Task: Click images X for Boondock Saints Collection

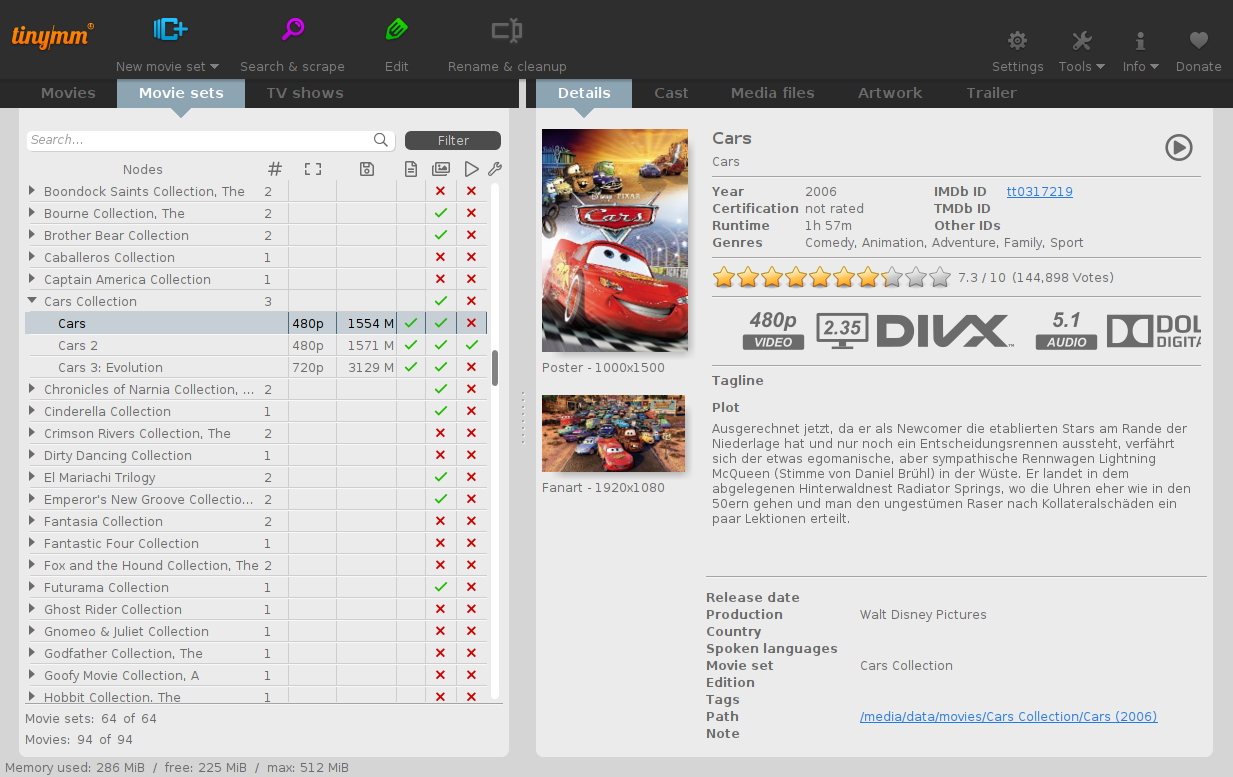Action: [x=440, y=191]
